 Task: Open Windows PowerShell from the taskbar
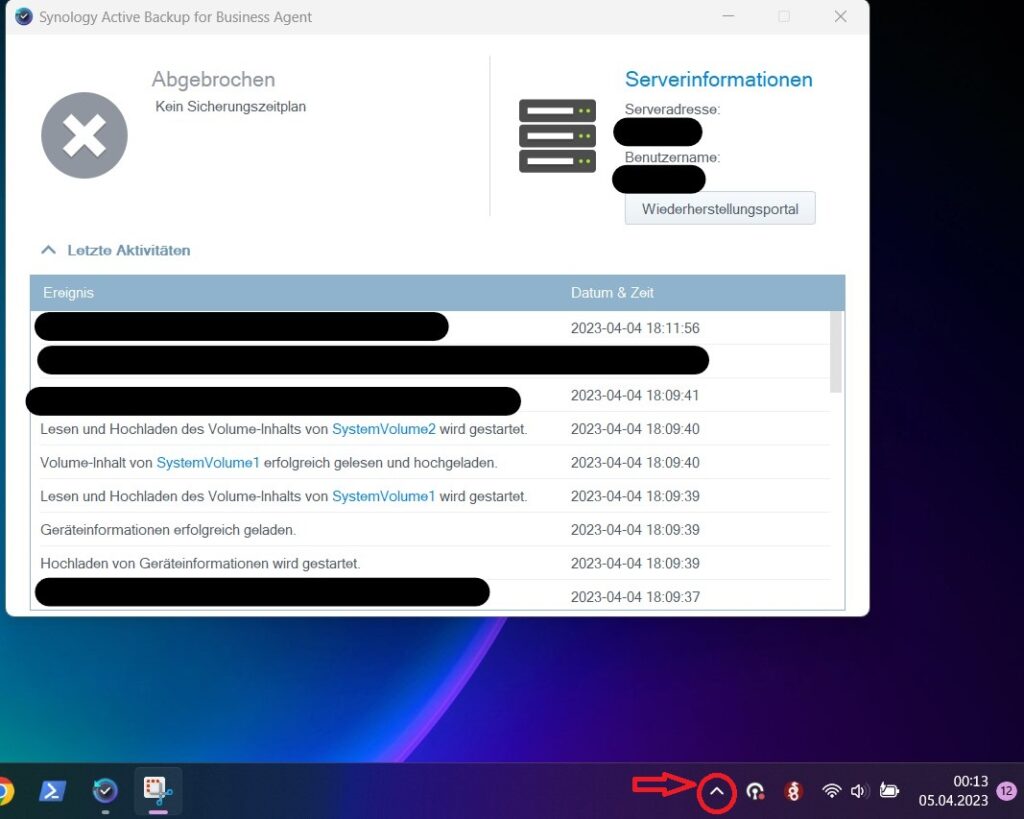click(x=52, y=791)
